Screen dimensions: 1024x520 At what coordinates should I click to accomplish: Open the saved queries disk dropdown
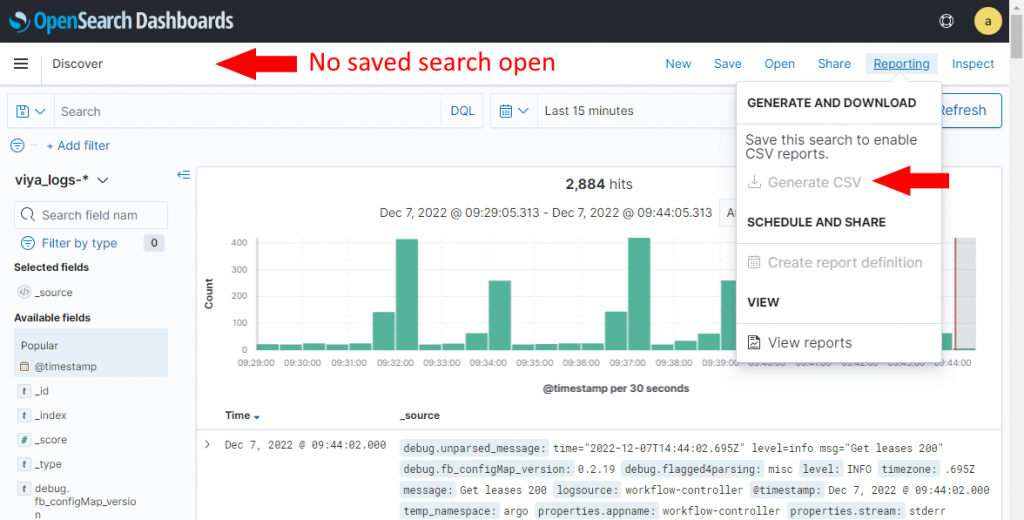click(31, 111)
